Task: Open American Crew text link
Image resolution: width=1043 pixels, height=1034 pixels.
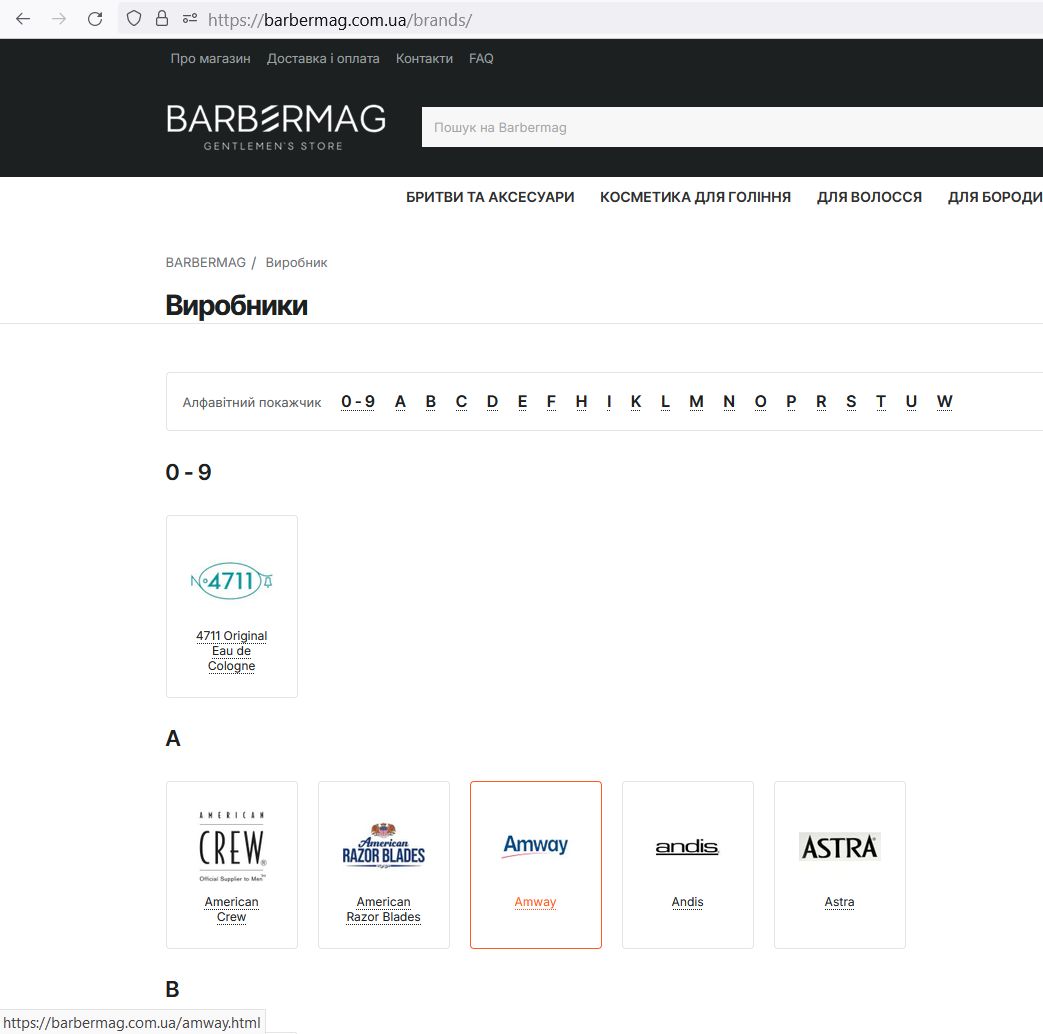Action: 231,909
